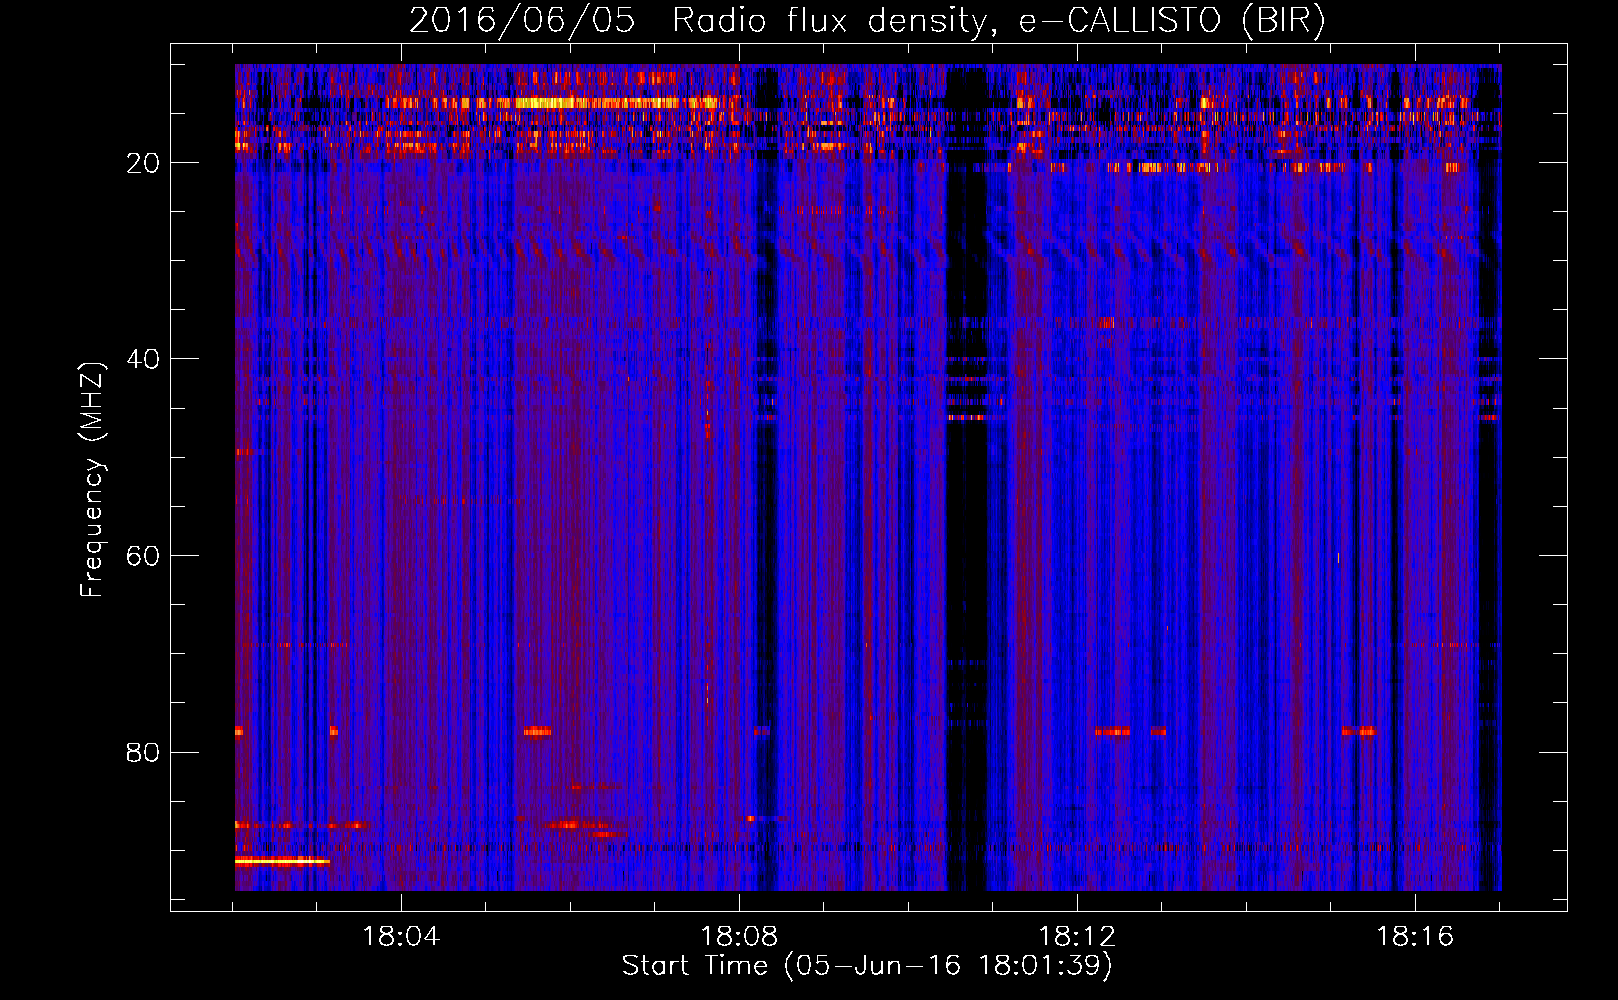Screen dimensions: 1618x1000
Task: Click the bright yellow line above the time axis
Action: coord(282,860)
